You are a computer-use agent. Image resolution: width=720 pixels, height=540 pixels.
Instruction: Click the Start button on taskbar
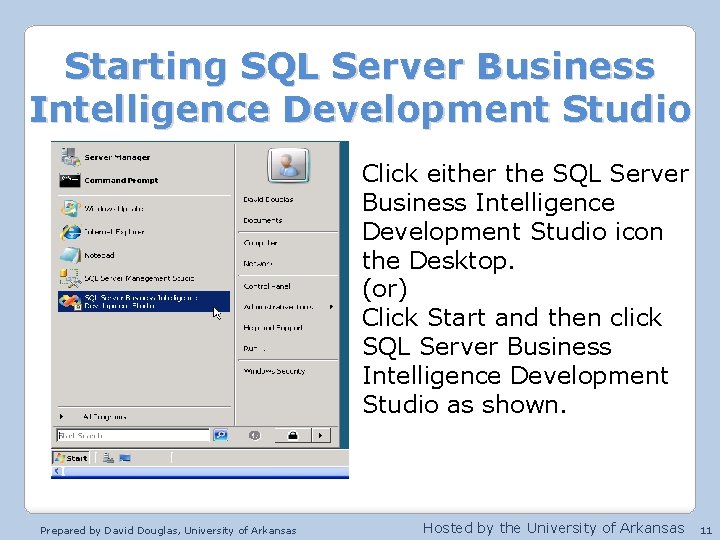(71, 458)
